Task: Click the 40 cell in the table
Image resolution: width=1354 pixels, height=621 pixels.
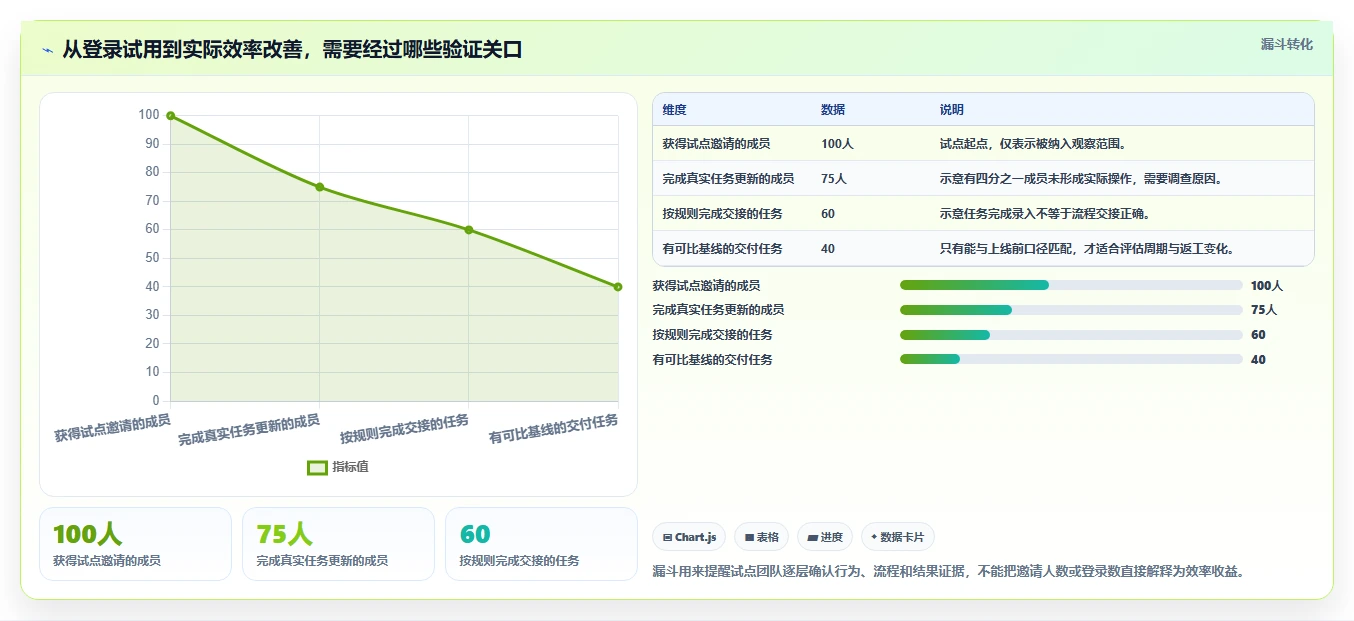Action: (828, 249)
